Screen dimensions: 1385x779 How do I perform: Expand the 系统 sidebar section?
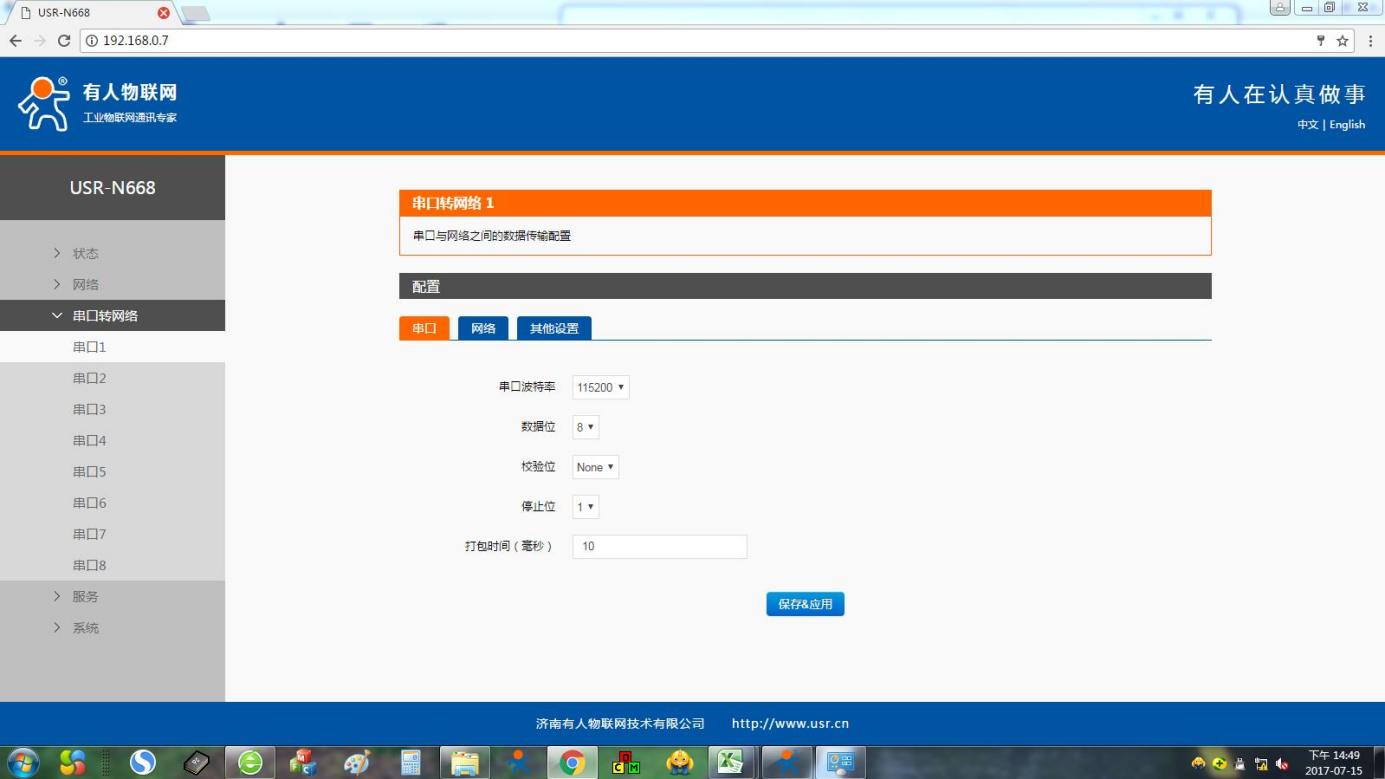click(x=112, y=628)
